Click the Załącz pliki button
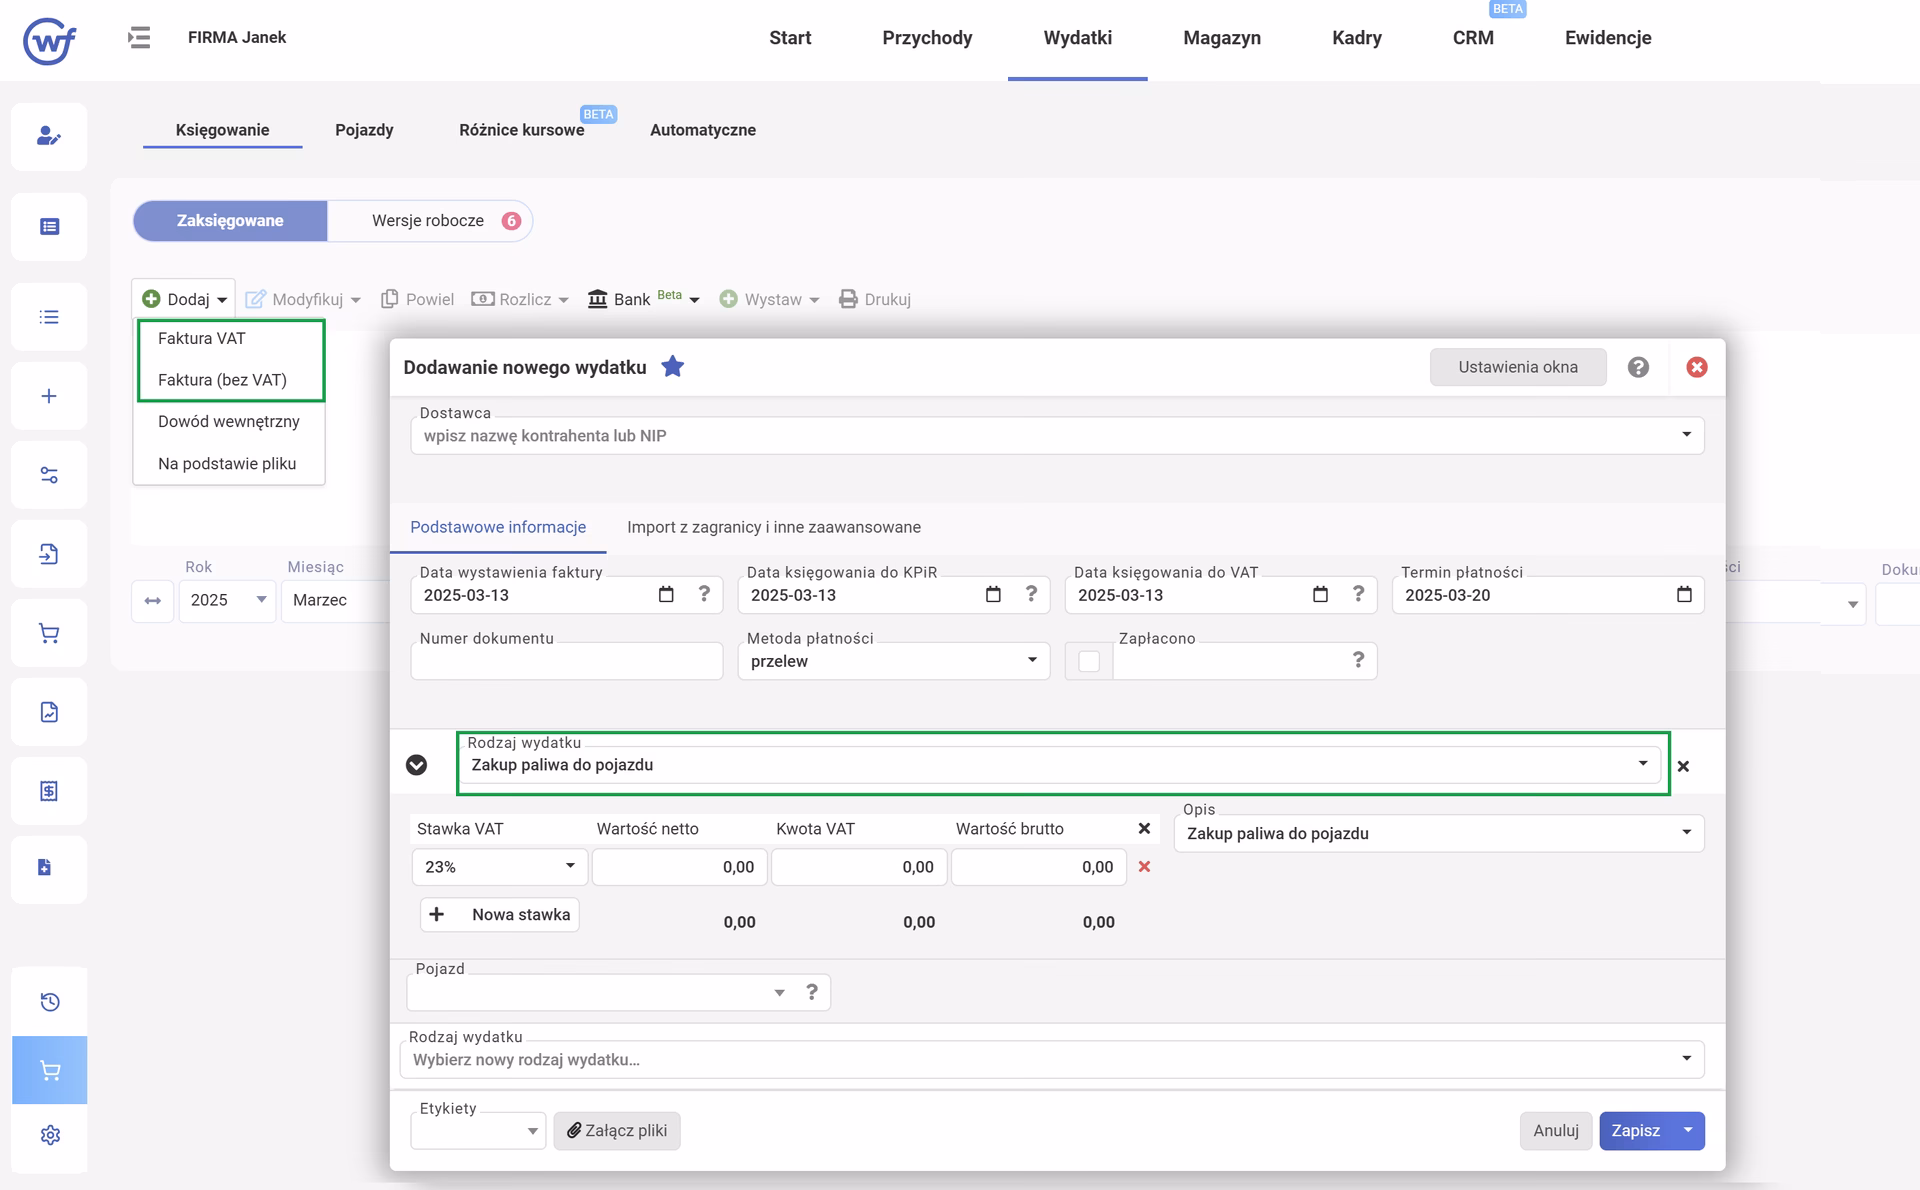Viewport: 1920px width, 1190px height. [617, 1131]
